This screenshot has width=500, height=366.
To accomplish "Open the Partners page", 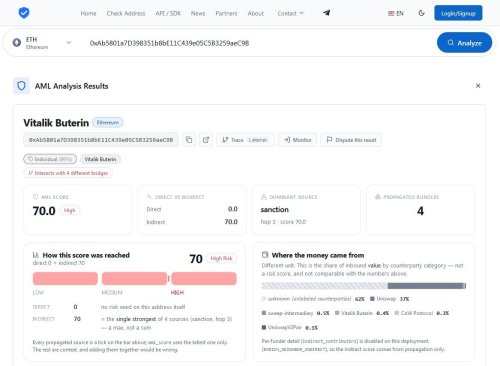I will click(x=226, y=13).
